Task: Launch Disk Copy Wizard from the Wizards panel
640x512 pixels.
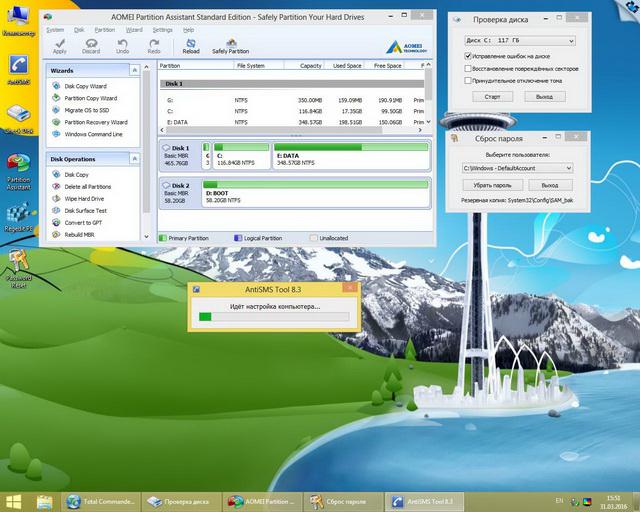Action: [x=85, y=86]
